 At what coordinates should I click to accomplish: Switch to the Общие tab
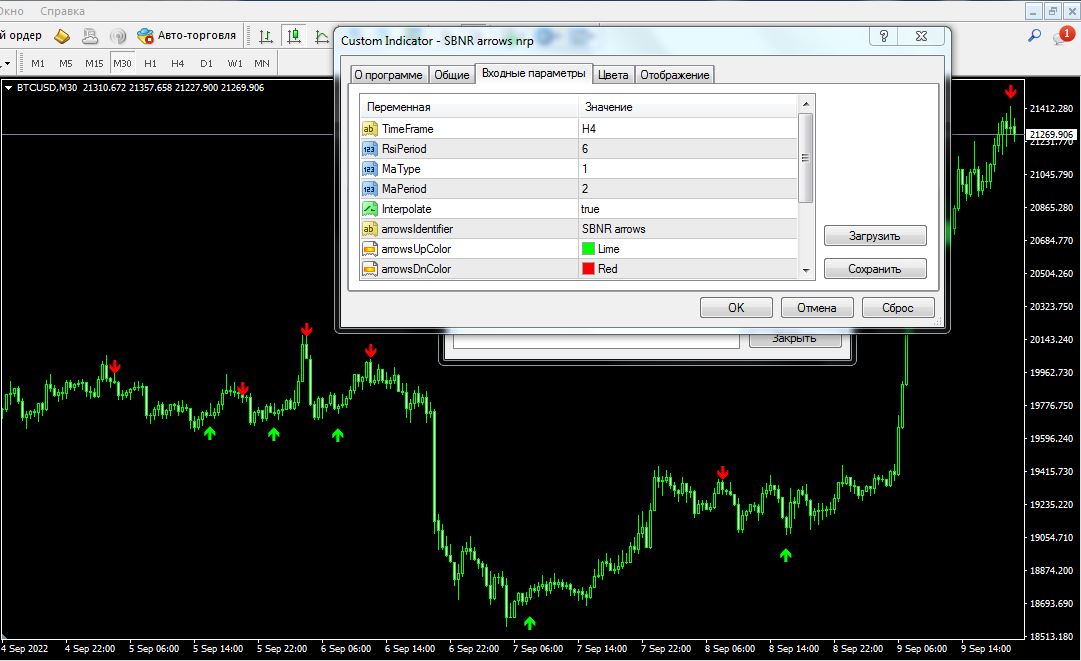pos(452,75)
